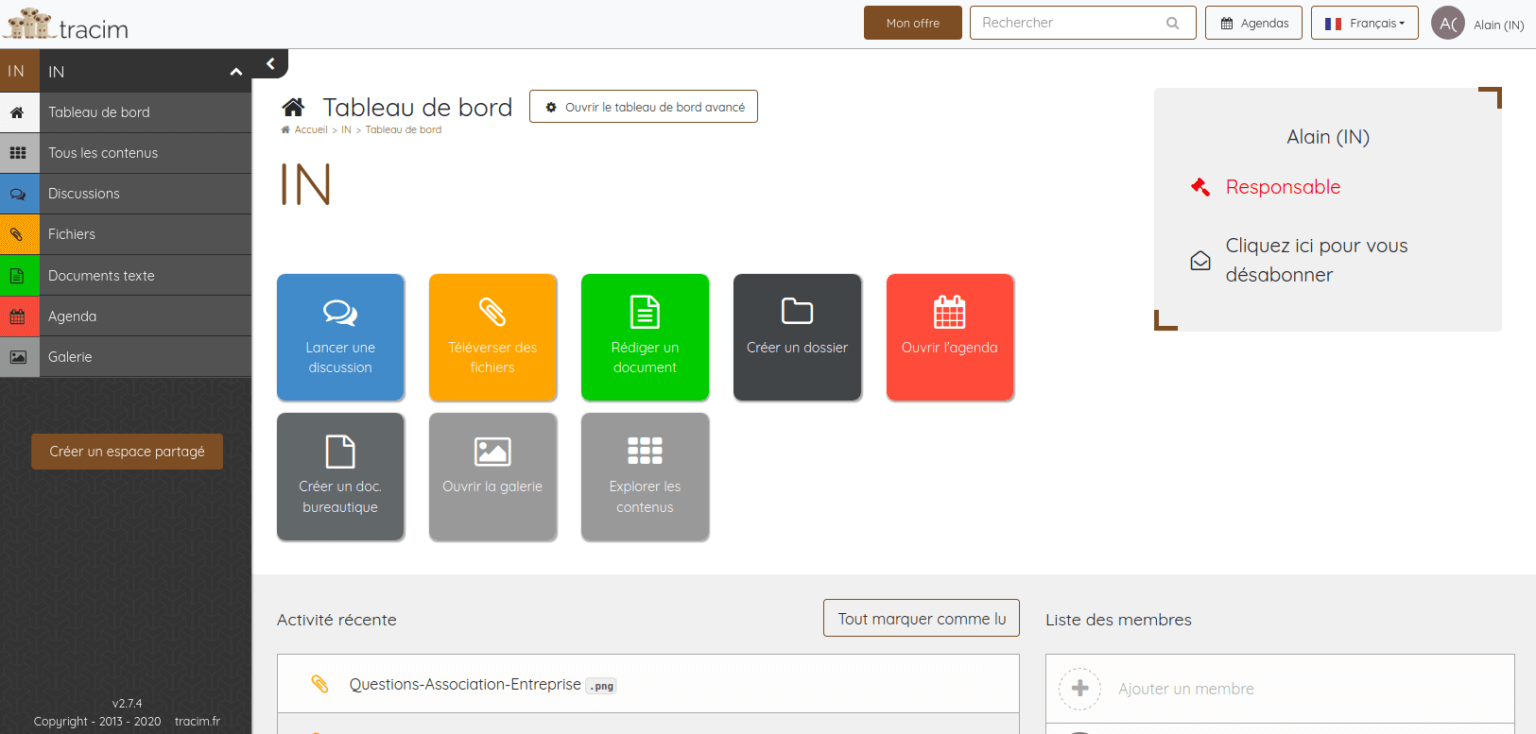Click Rédiger un document tile
The width and height of the screenshot is (1536, 734).
click(645, 338)
